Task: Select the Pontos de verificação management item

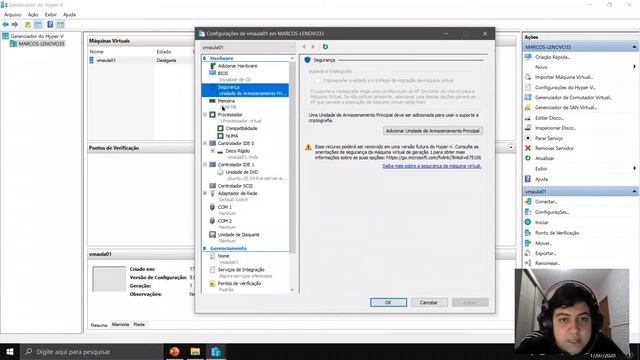Action: 239,283
